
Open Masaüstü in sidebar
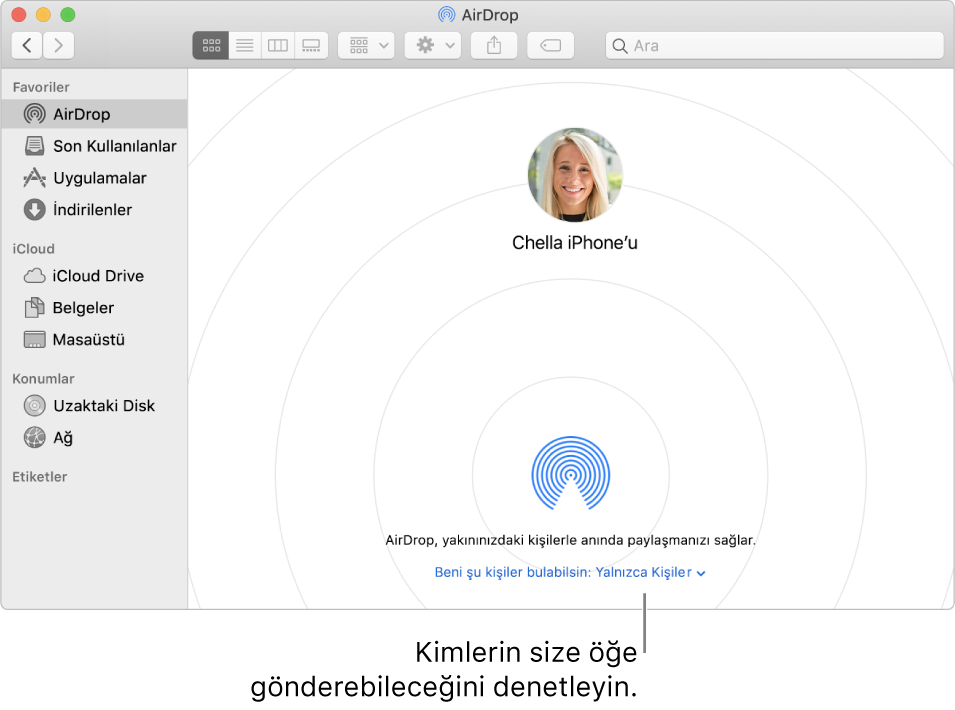click(x=94, y=339)
